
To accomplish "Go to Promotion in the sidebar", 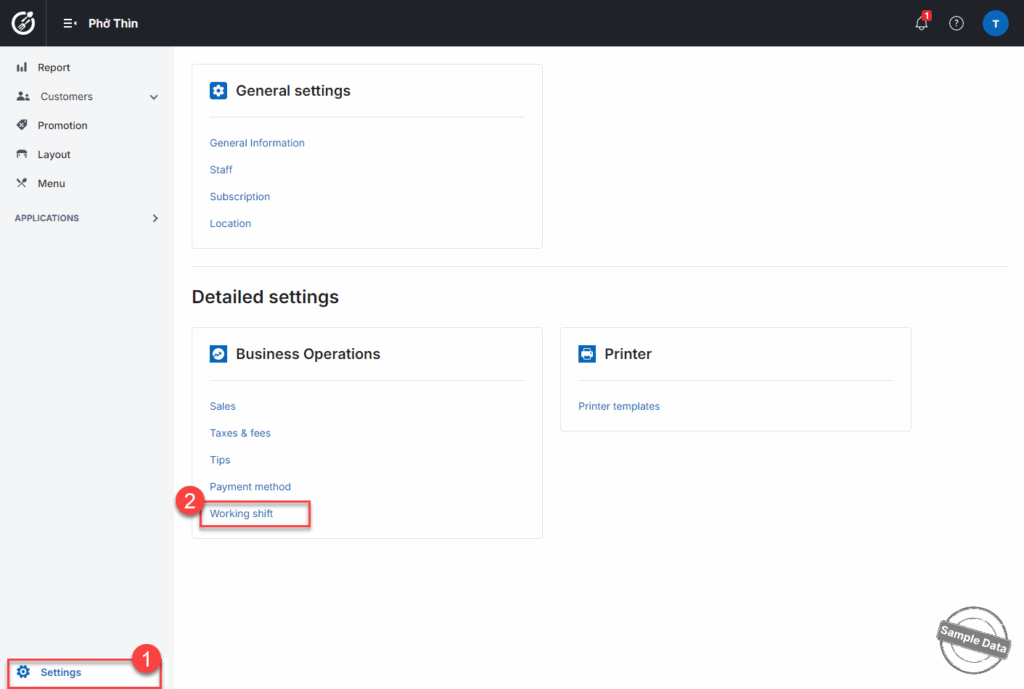I will [62, 126].
